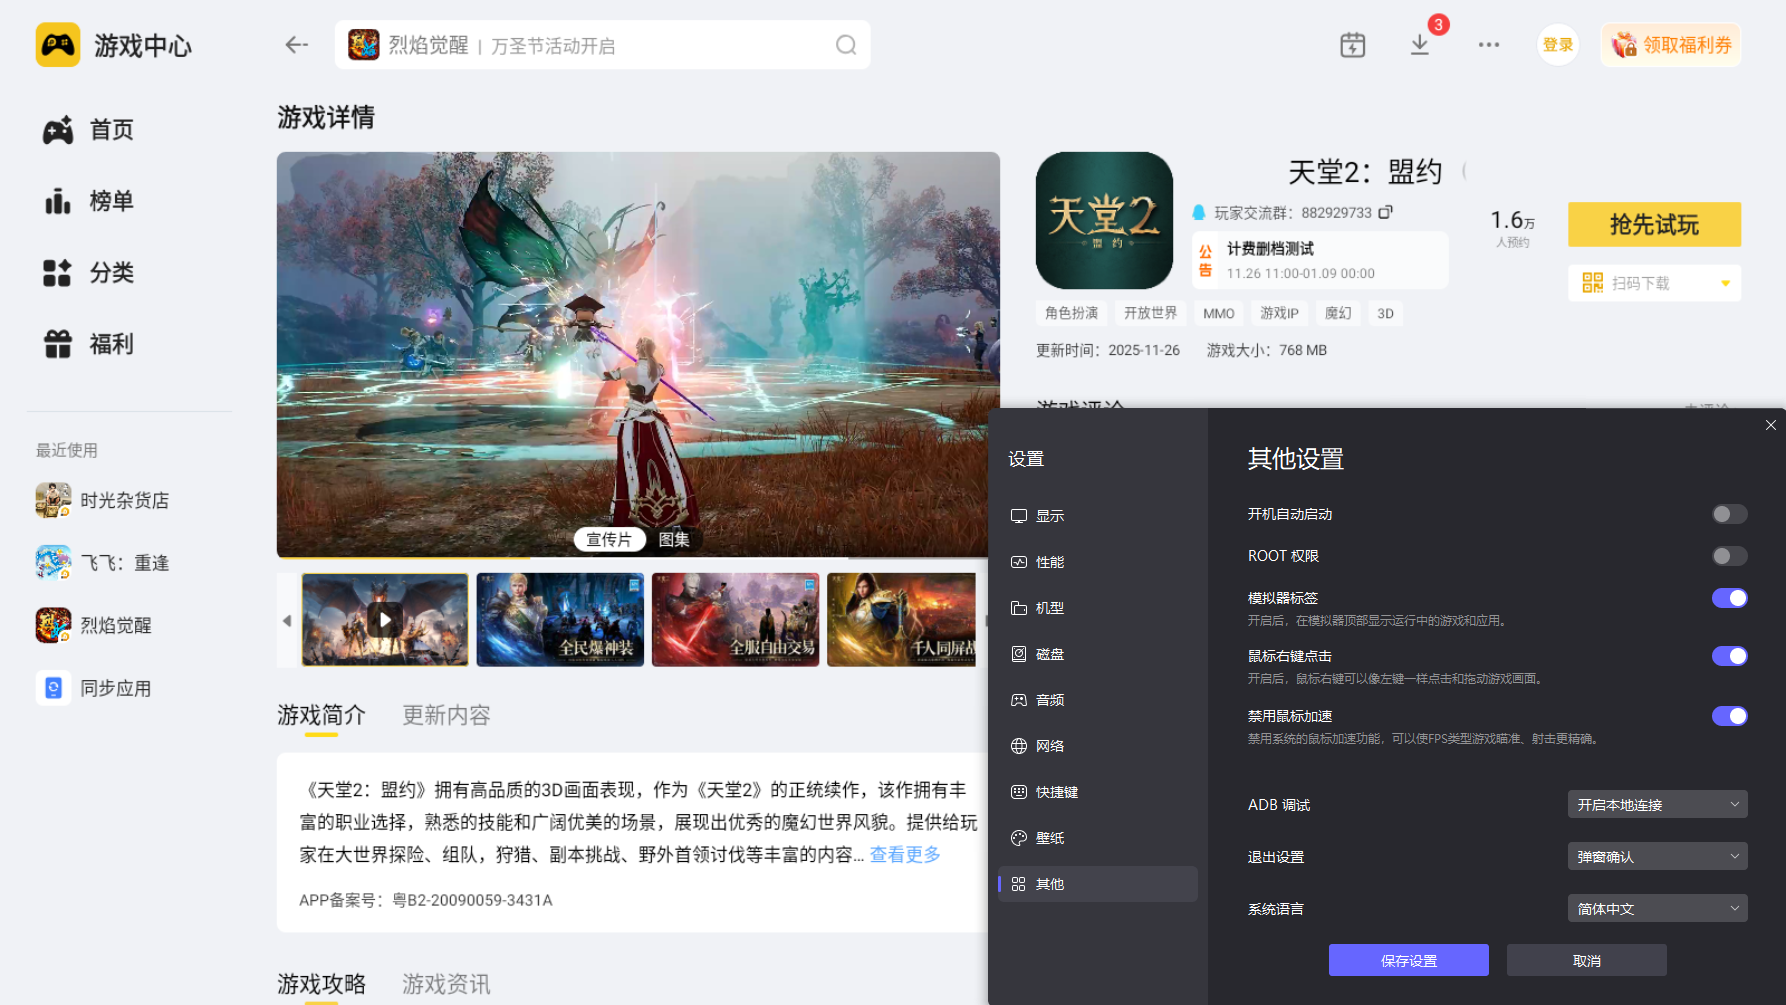Screen dimensions: 1786x1005
Task: Disable 鼠标右键点击 toggle
Action: [1729, 656]
